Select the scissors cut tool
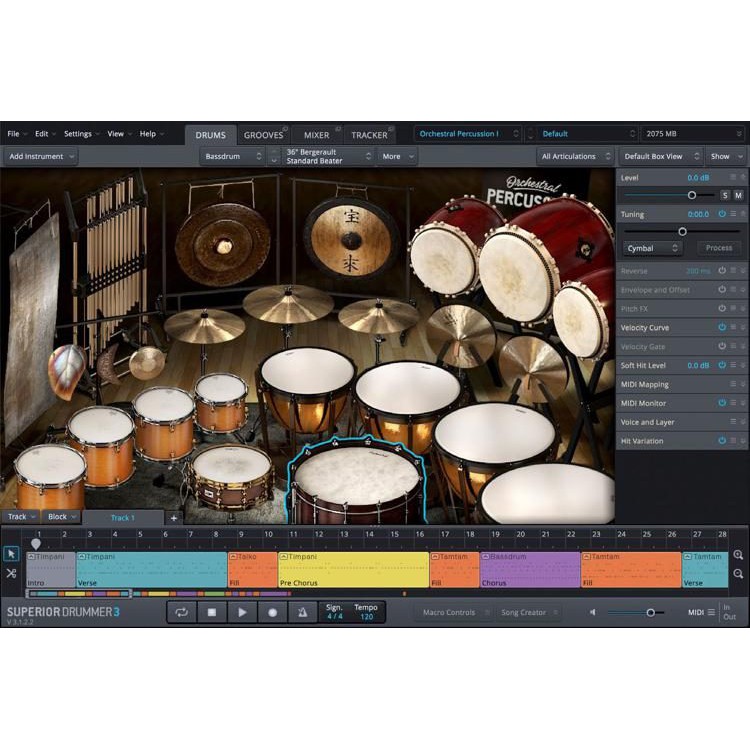This screenshot has height=750, width=750. click(x=11, y=573)
